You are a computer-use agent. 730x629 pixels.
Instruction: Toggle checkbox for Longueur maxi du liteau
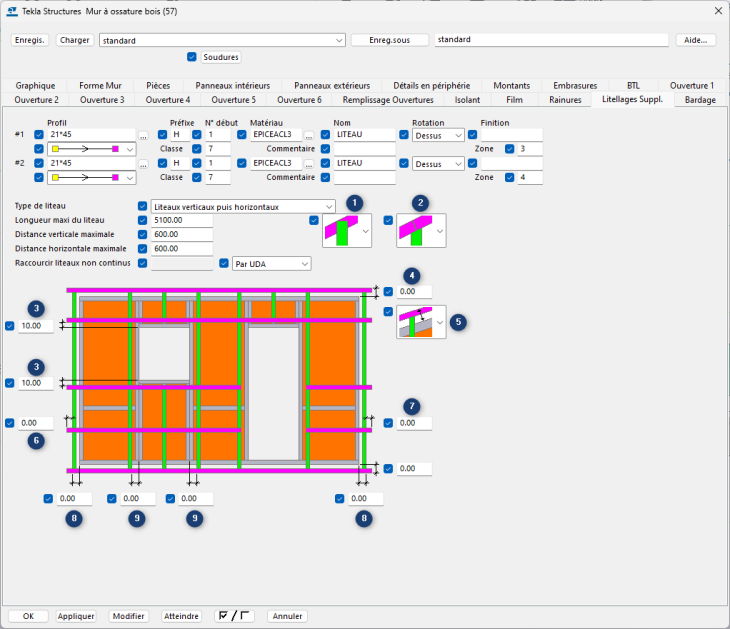[x=142, y=220]
